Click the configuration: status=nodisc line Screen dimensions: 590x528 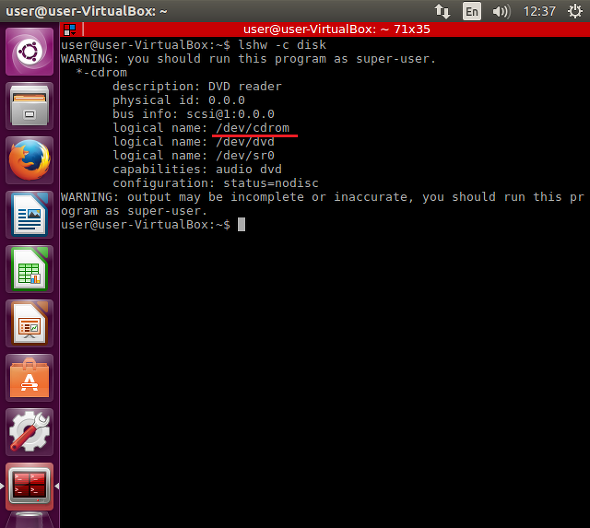215,183
